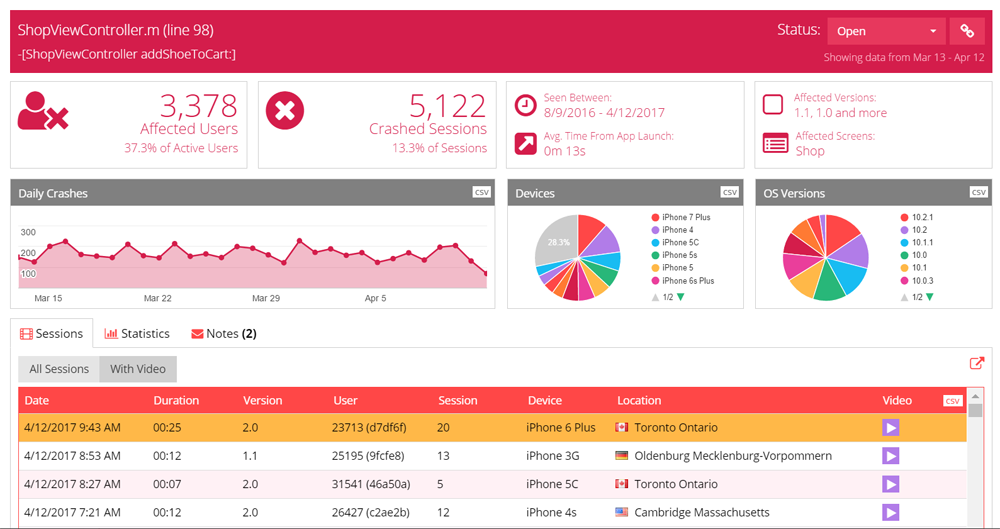1000x529 pixels.
Task: Download Daily Crashes CSV file
Action: [x=481, y=193]
